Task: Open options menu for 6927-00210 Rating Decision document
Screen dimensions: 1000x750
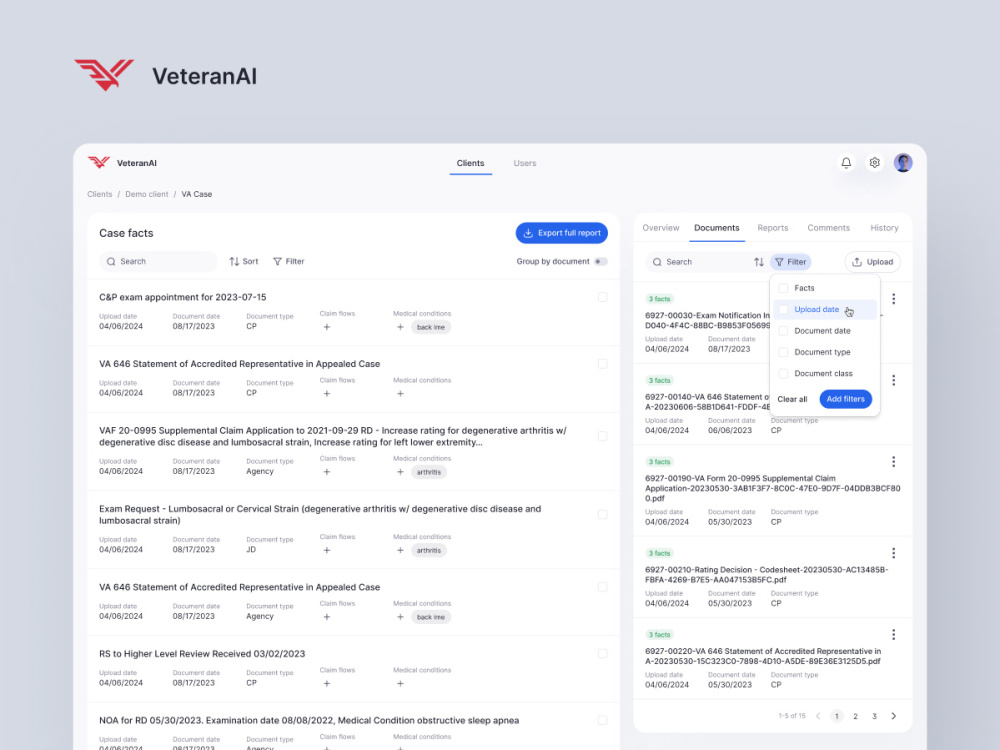Action: tap(893, 553)
